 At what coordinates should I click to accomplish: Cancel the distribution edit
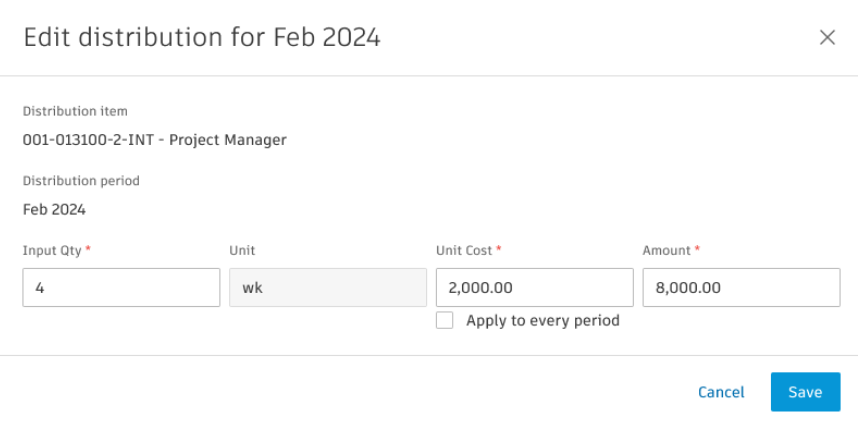click(x=721, y=392)
